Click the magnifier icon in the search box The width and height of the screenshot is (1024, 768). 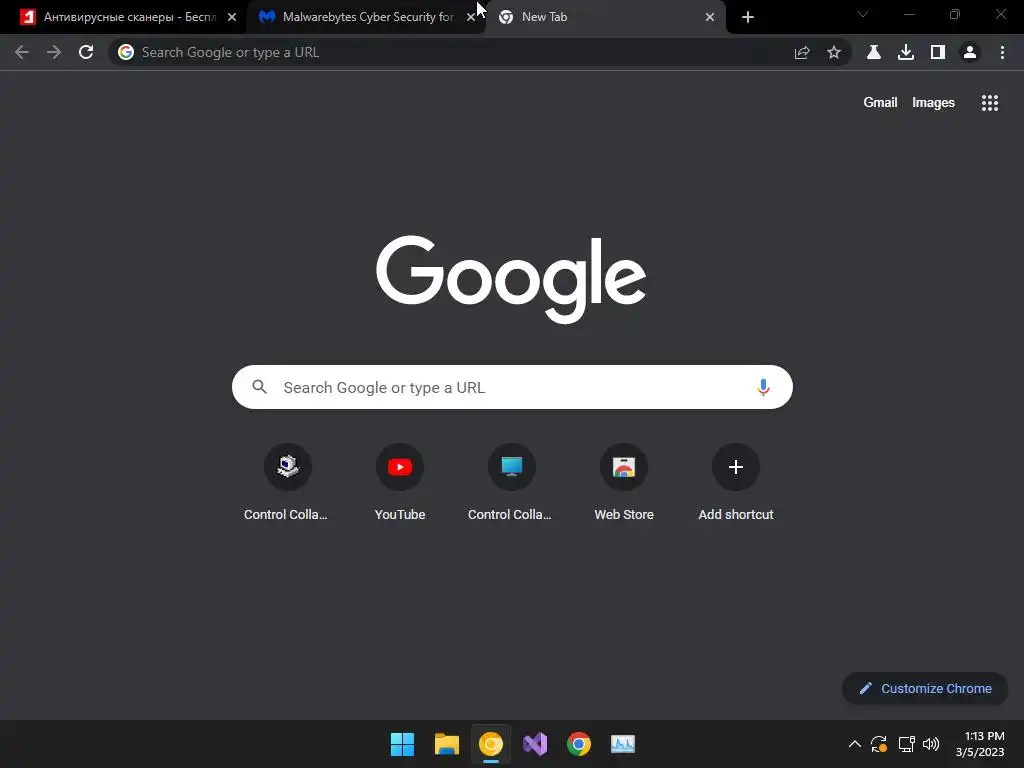(260, 387)
